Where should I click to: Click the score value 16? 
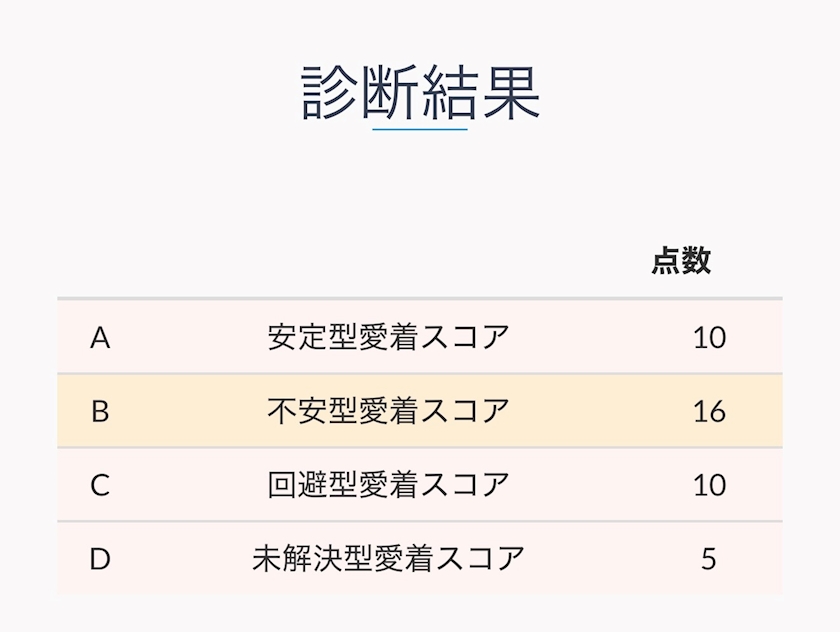tap(708, 411)
